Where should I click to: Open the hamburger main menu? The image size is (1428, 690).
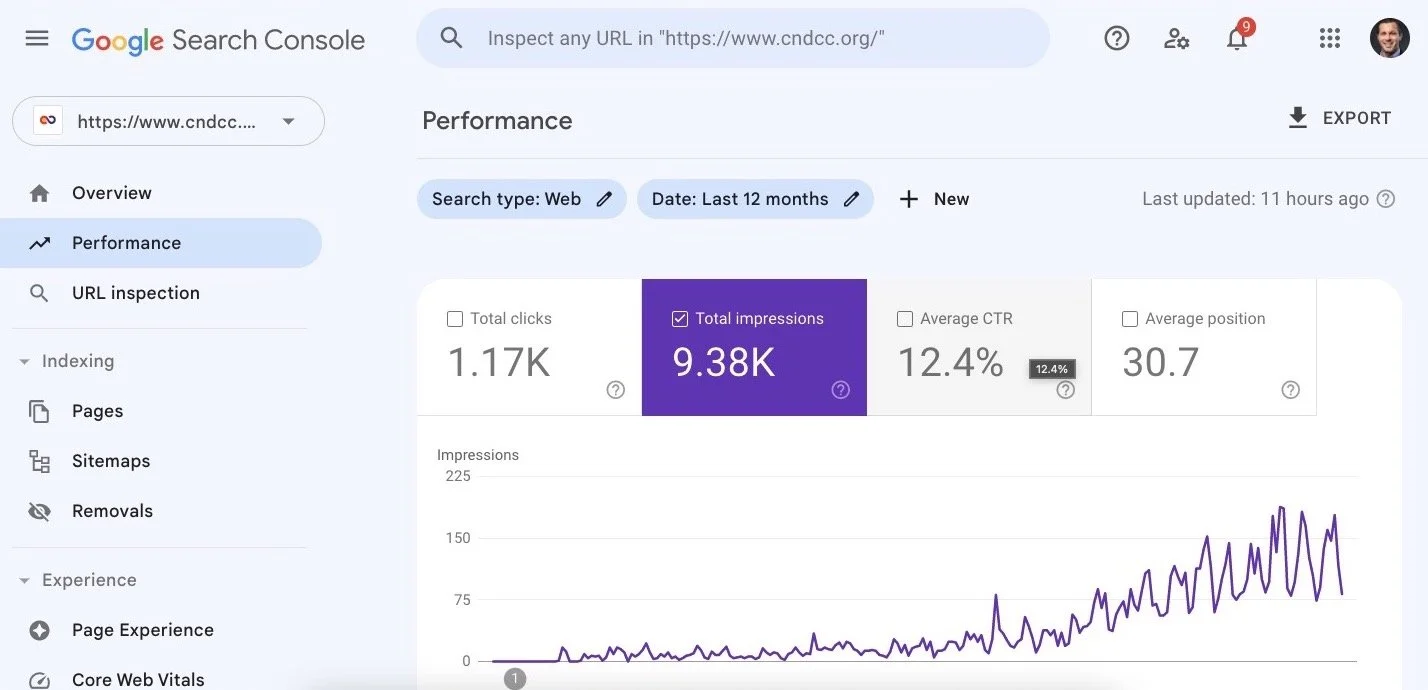[x=37, y=39]
